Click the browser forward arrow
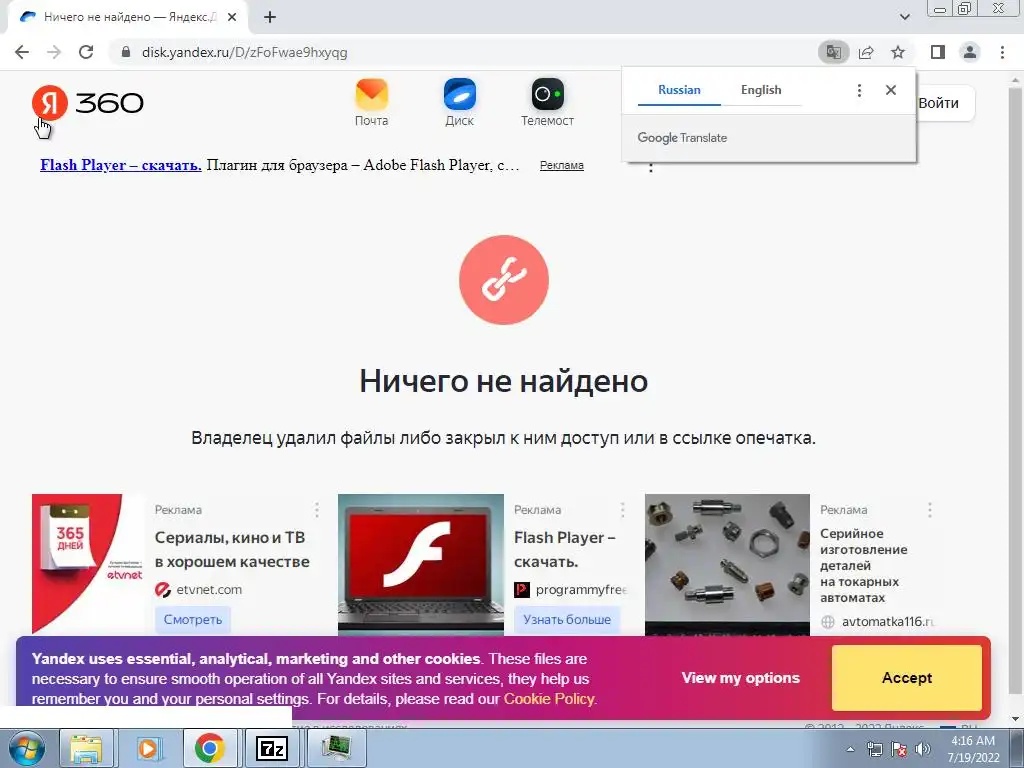 54,52
